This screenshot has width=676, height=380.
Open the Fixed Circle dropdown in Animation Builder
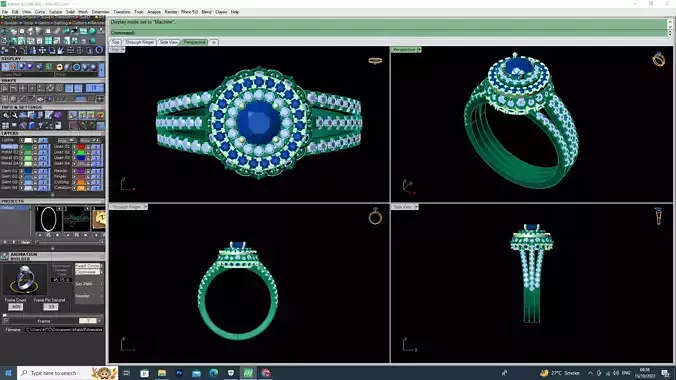[x=88, y=266]
